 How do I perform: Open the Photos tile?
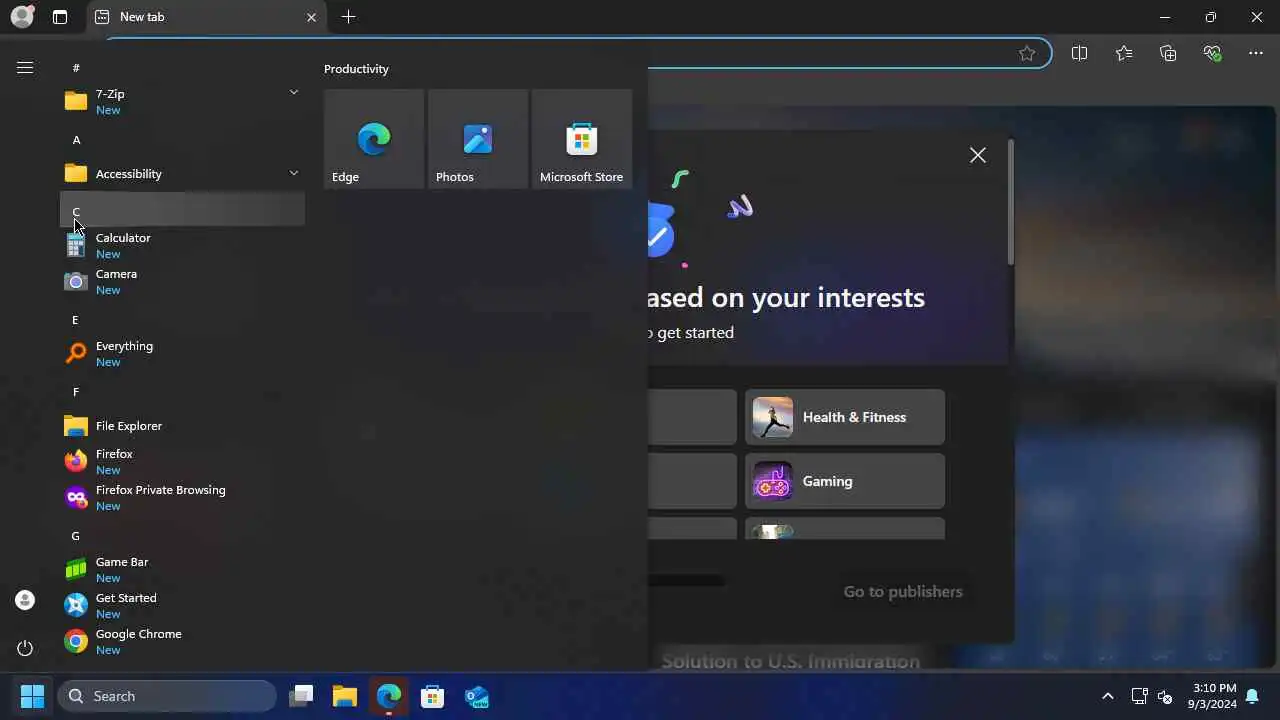pos(478,138)
